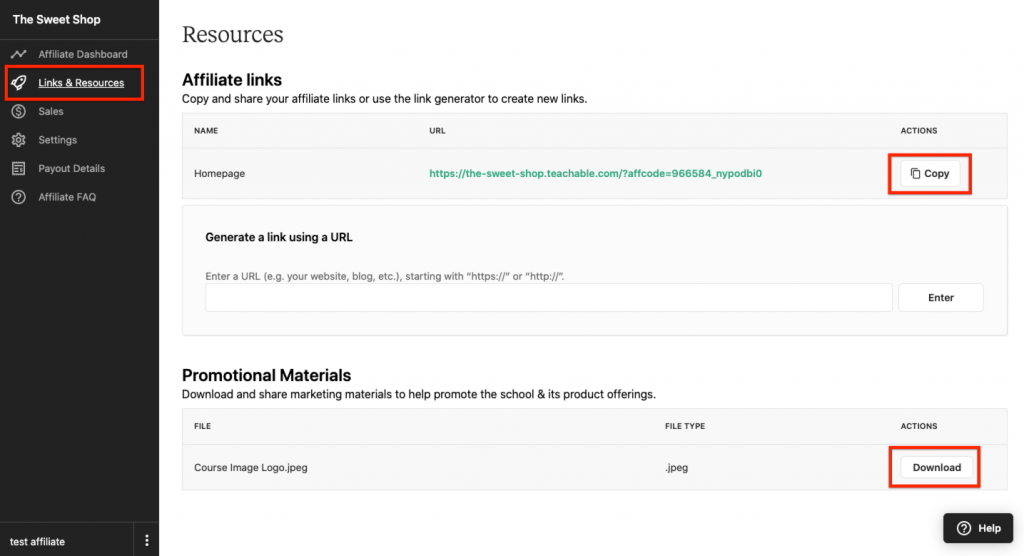The width and height of the screenshot is (1024, 556).
Task: Focus the URL input field for link generation
Action: [548, 298]
